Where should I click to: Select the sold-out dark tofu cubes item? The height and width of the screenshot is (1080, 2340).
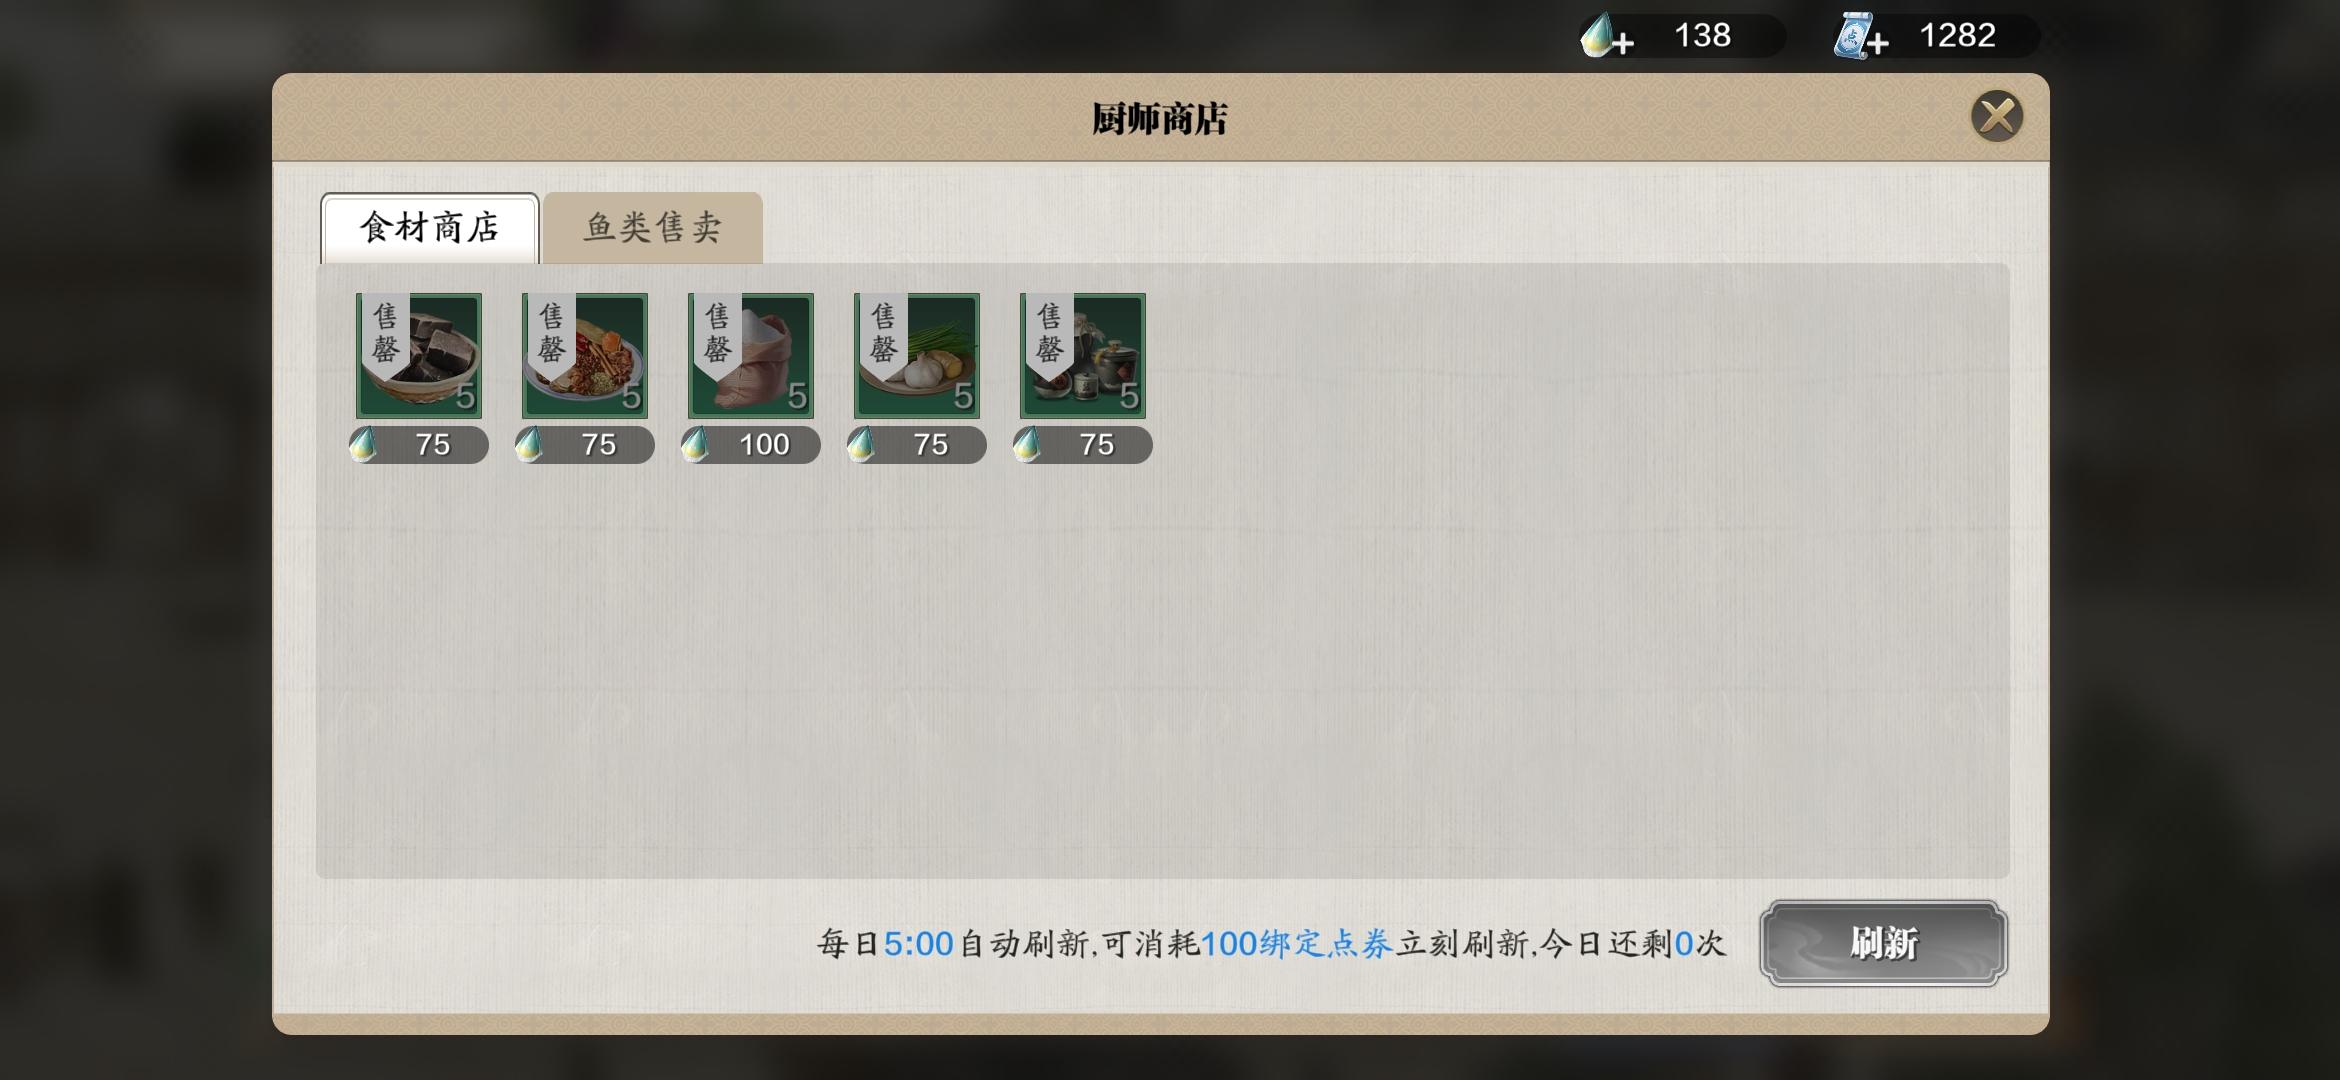[x=419, y=355]
